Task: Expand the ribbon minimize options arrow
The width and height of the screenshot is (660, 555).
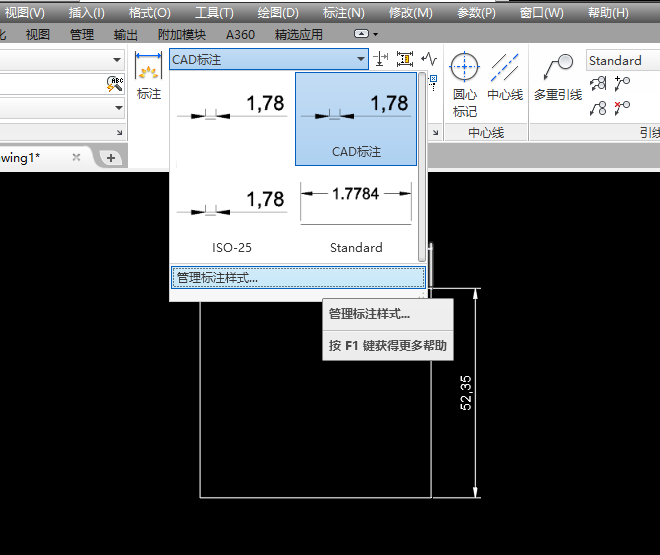Action: click(x=375, y=34)
